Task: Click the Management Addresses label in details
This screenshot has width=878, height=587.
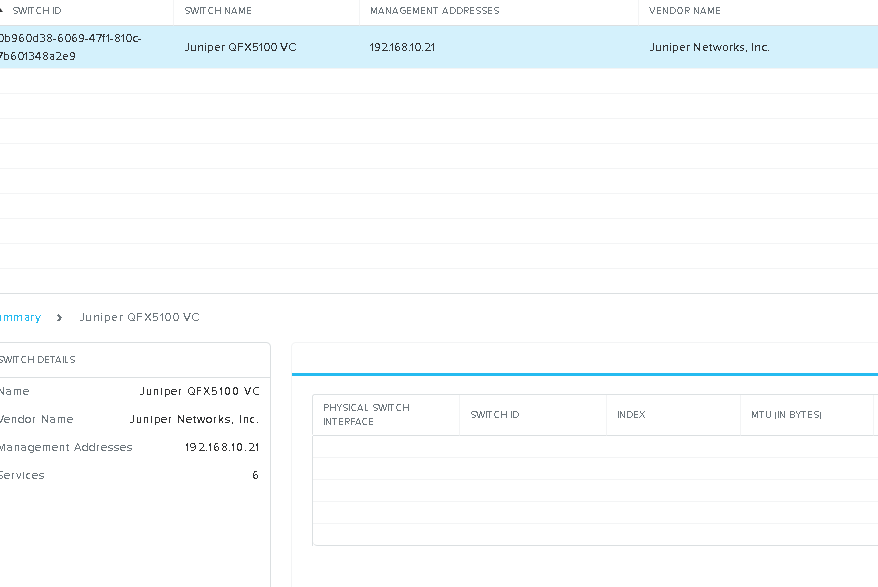Action: [x=66, y=447]
